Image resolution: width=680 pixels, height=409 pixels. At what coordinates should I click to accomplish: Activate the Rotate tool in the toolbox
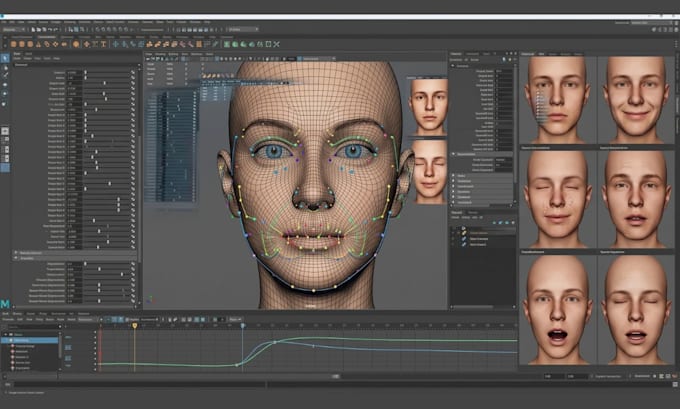[x=5, y=94]
